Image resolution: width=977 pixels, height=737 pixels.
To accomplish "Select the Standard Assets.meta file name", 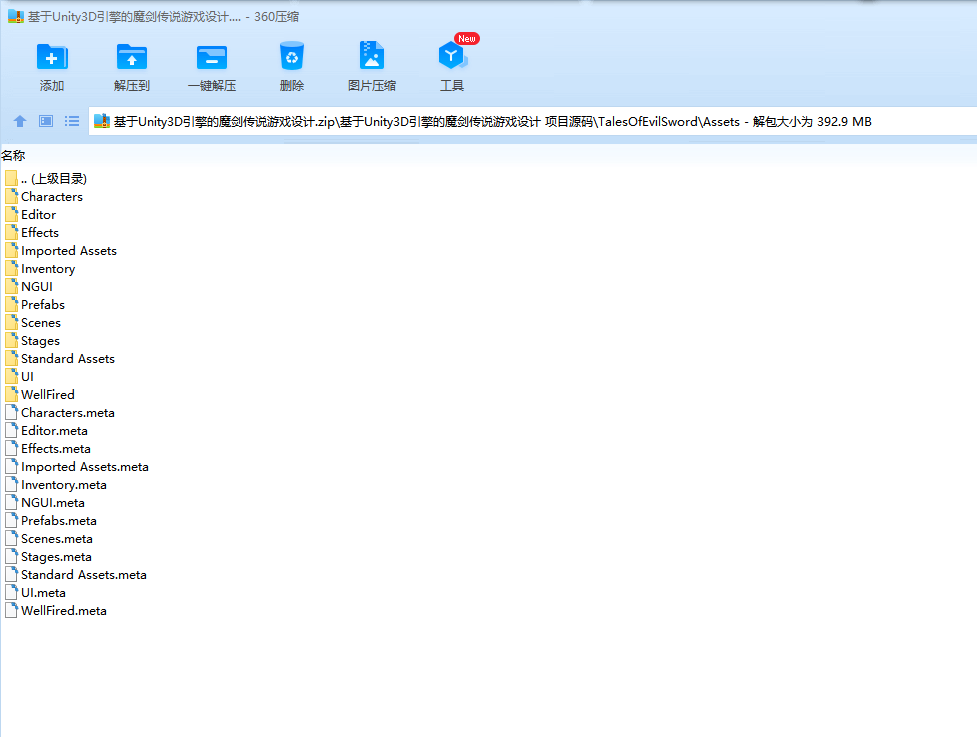I will (x=84, y=575).
